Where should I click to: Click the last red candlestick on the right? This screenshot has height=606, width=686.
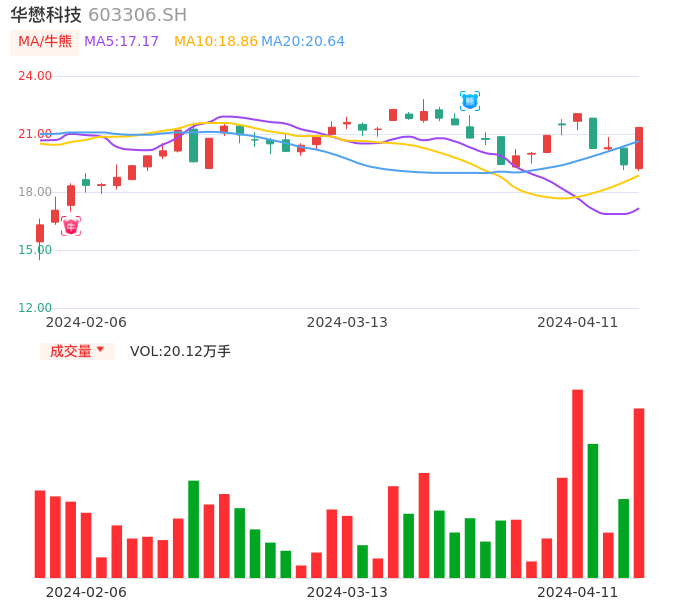point(639,148)
